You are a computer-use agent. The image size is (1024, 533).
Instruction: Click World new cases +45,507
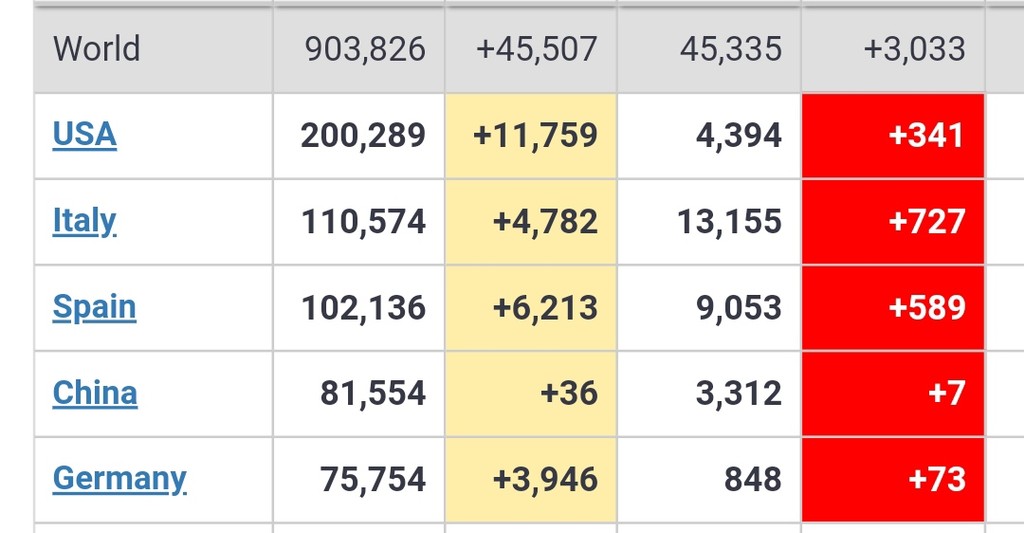[x=536, y=48]
